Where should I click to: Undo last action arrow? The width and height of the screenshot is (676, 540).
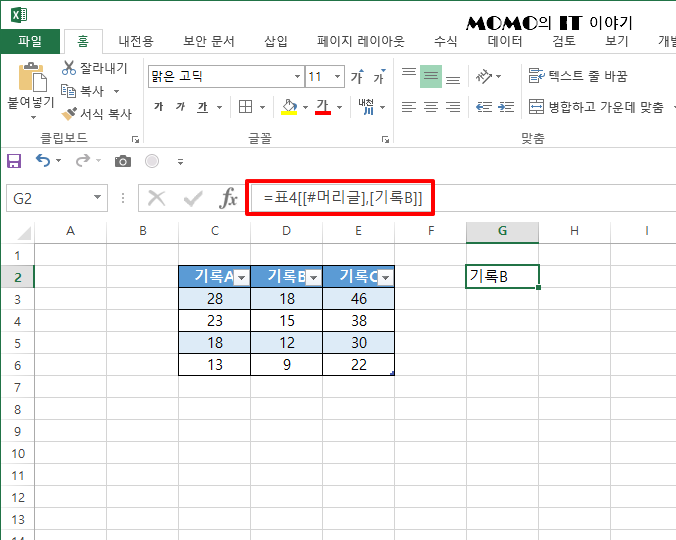click(43, 161)
